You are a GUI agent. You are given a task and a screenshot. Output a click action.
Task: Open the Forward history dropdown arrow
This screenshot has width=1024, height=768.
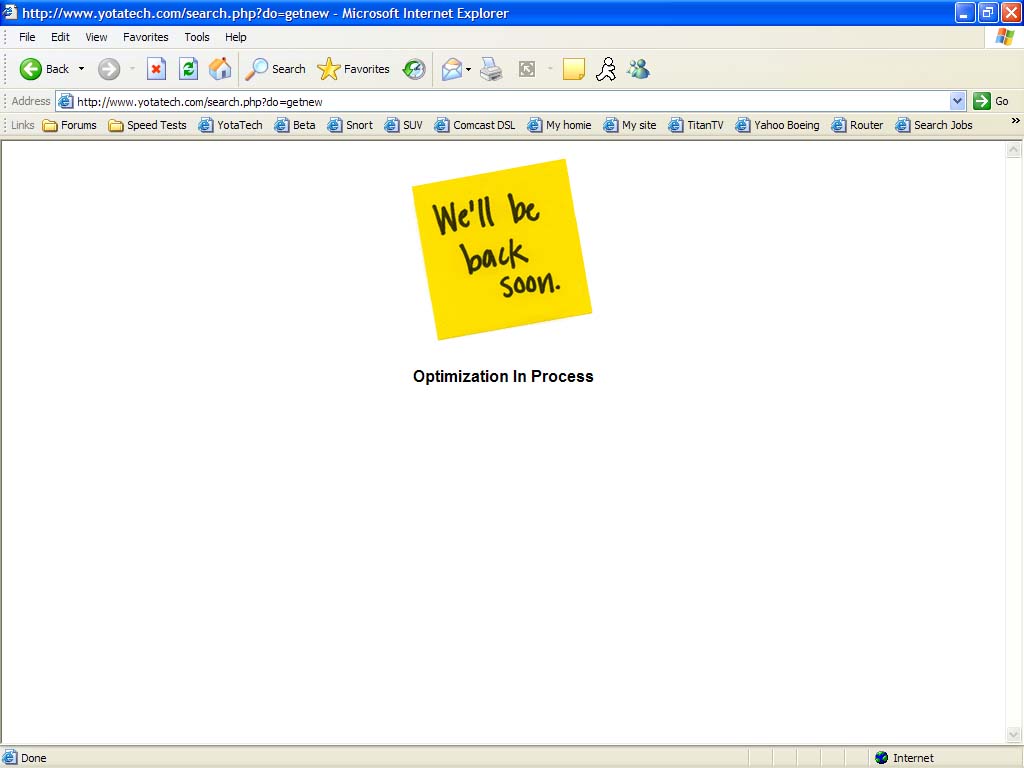(132, 69)
